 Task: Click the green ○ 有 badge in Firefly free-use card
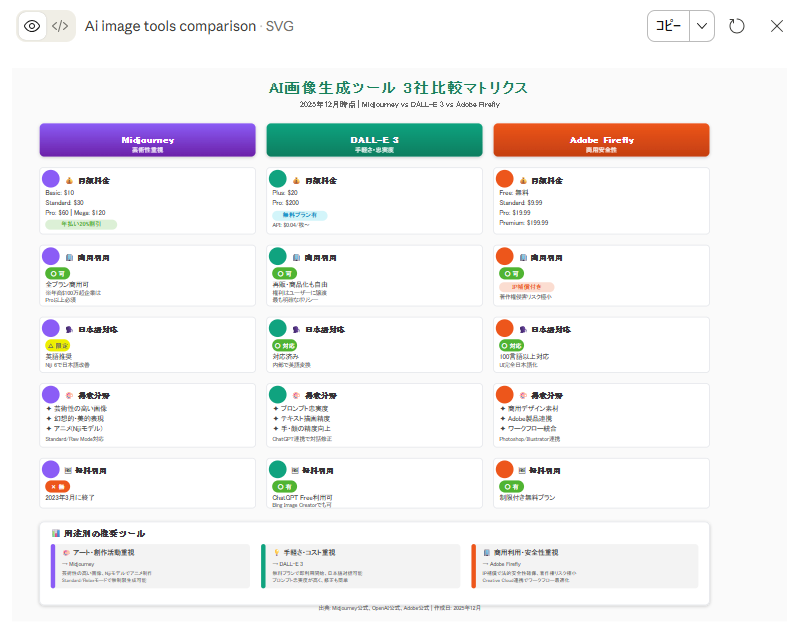[511, 487]
